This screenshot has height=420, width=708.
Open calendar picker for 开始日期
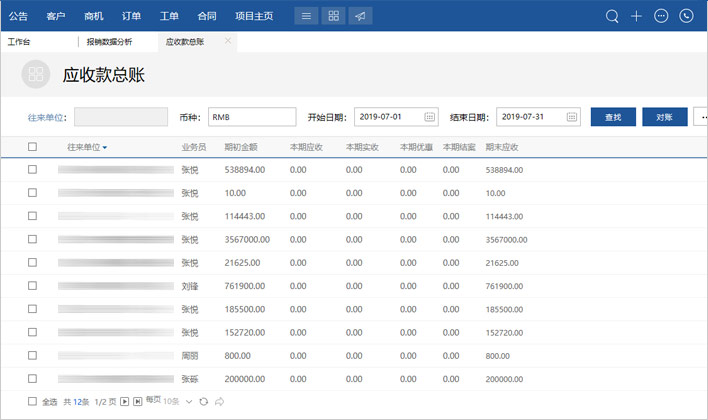coord(430,117)
